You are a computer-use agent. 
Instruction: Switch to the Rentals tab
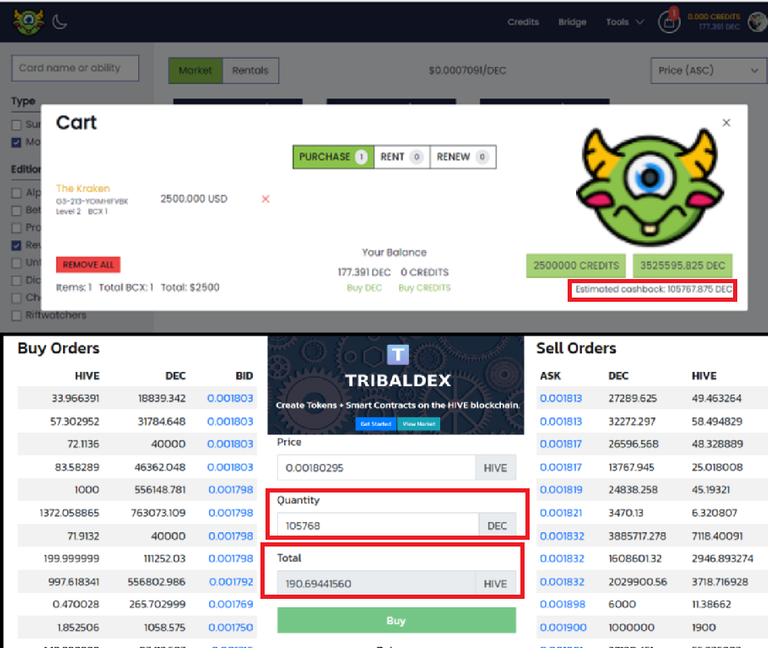coord(250,71)
